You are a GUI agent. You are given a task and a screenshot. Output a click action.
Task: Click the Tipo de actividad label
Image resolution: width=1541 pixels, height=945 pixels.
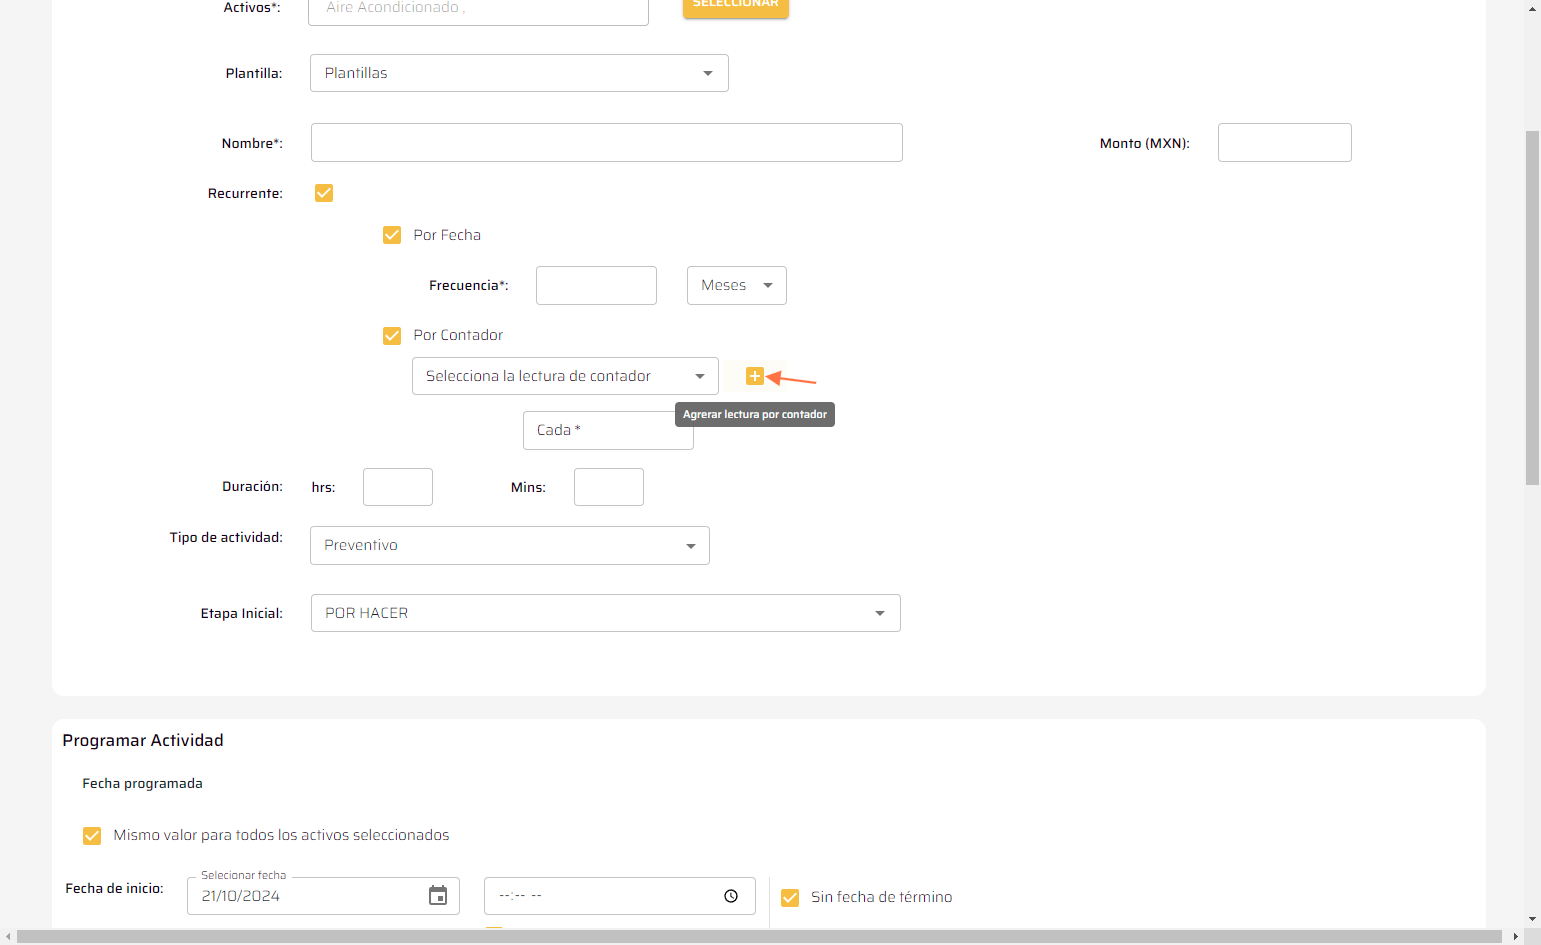click(226, 537)
